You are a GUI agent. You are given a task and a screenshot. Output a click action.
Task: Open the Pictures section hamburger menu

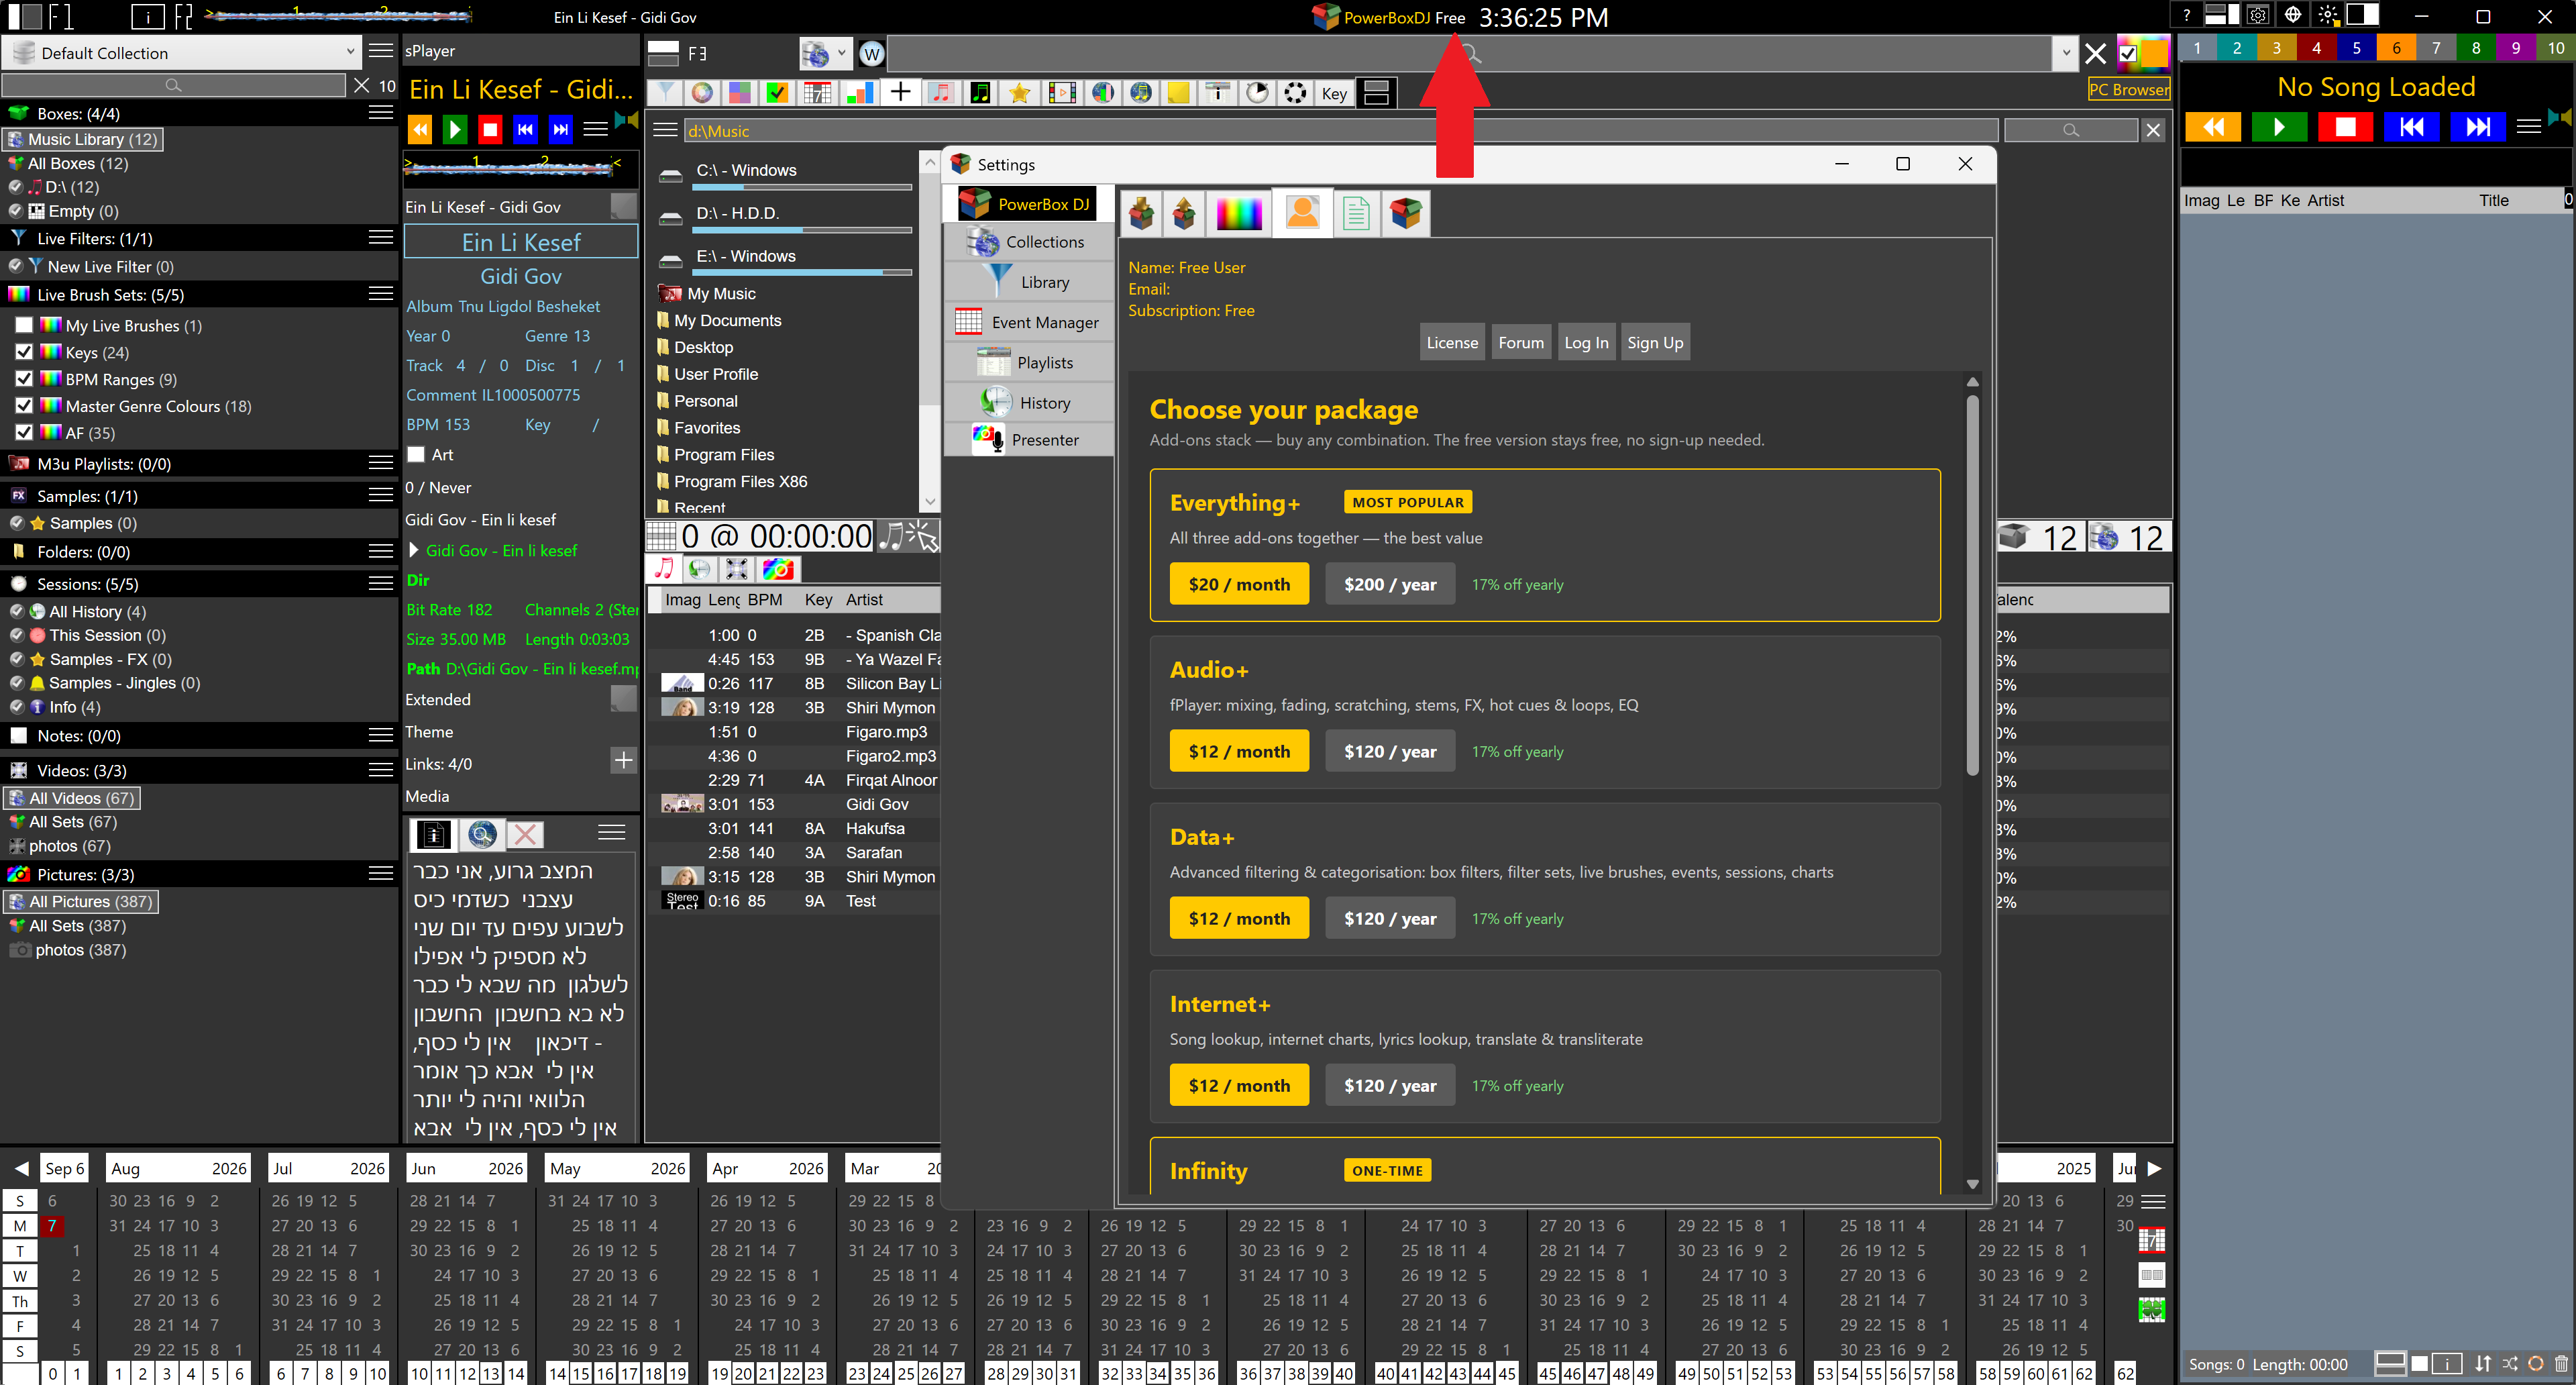[x=380, y=874]
